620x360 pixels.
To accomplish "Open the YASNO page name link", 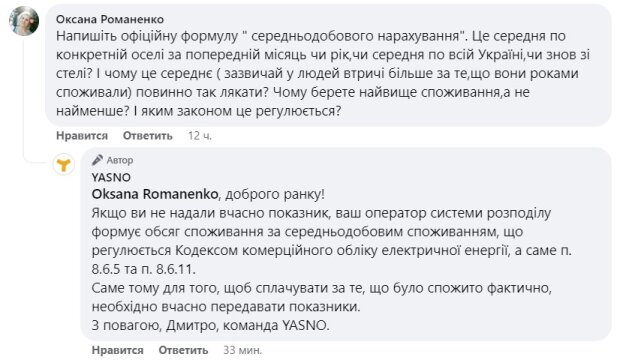I will (111, 177).
